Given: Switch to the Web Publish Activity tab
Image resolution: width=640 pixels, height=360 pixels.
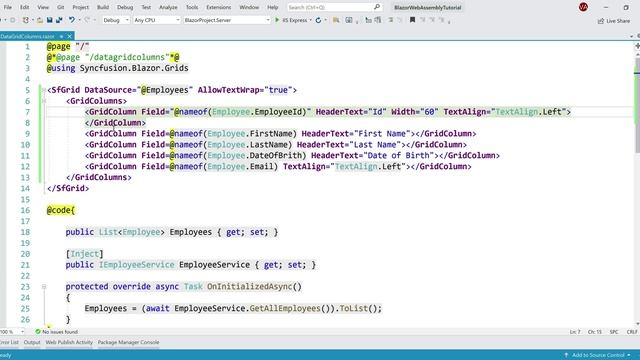Looking at the screenshot, I should 69,342.
